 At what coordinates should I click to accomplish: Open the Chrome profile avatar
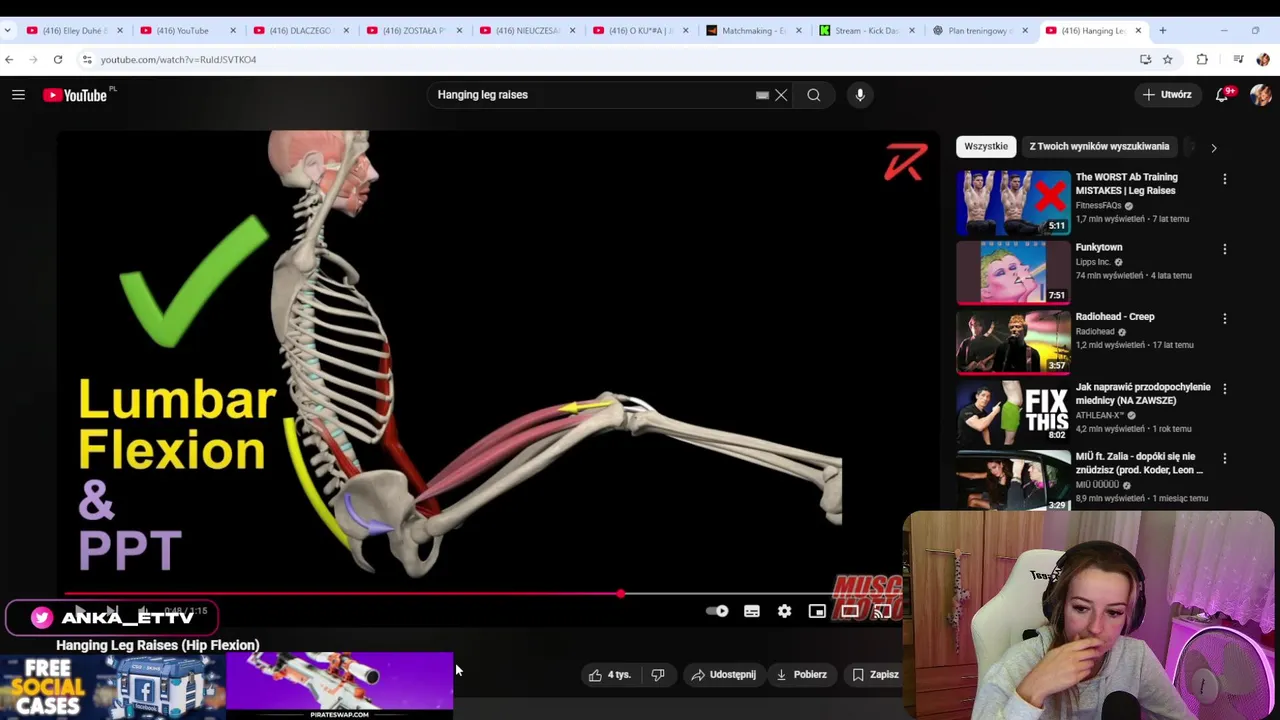(1262, 60)
